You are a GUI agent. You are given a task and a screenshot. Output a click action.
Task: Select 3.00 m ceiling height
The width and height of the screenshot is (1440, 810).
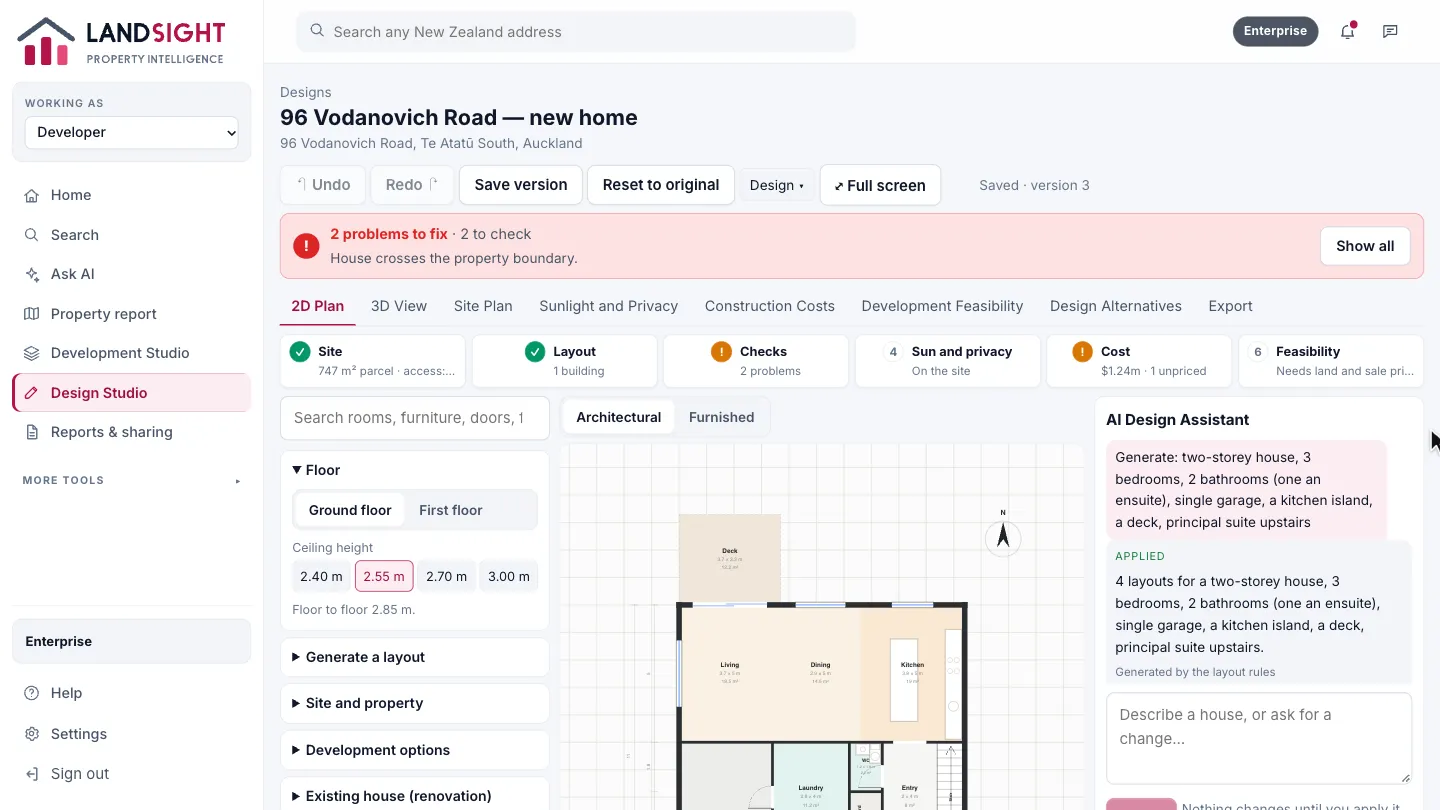point(509,576)
